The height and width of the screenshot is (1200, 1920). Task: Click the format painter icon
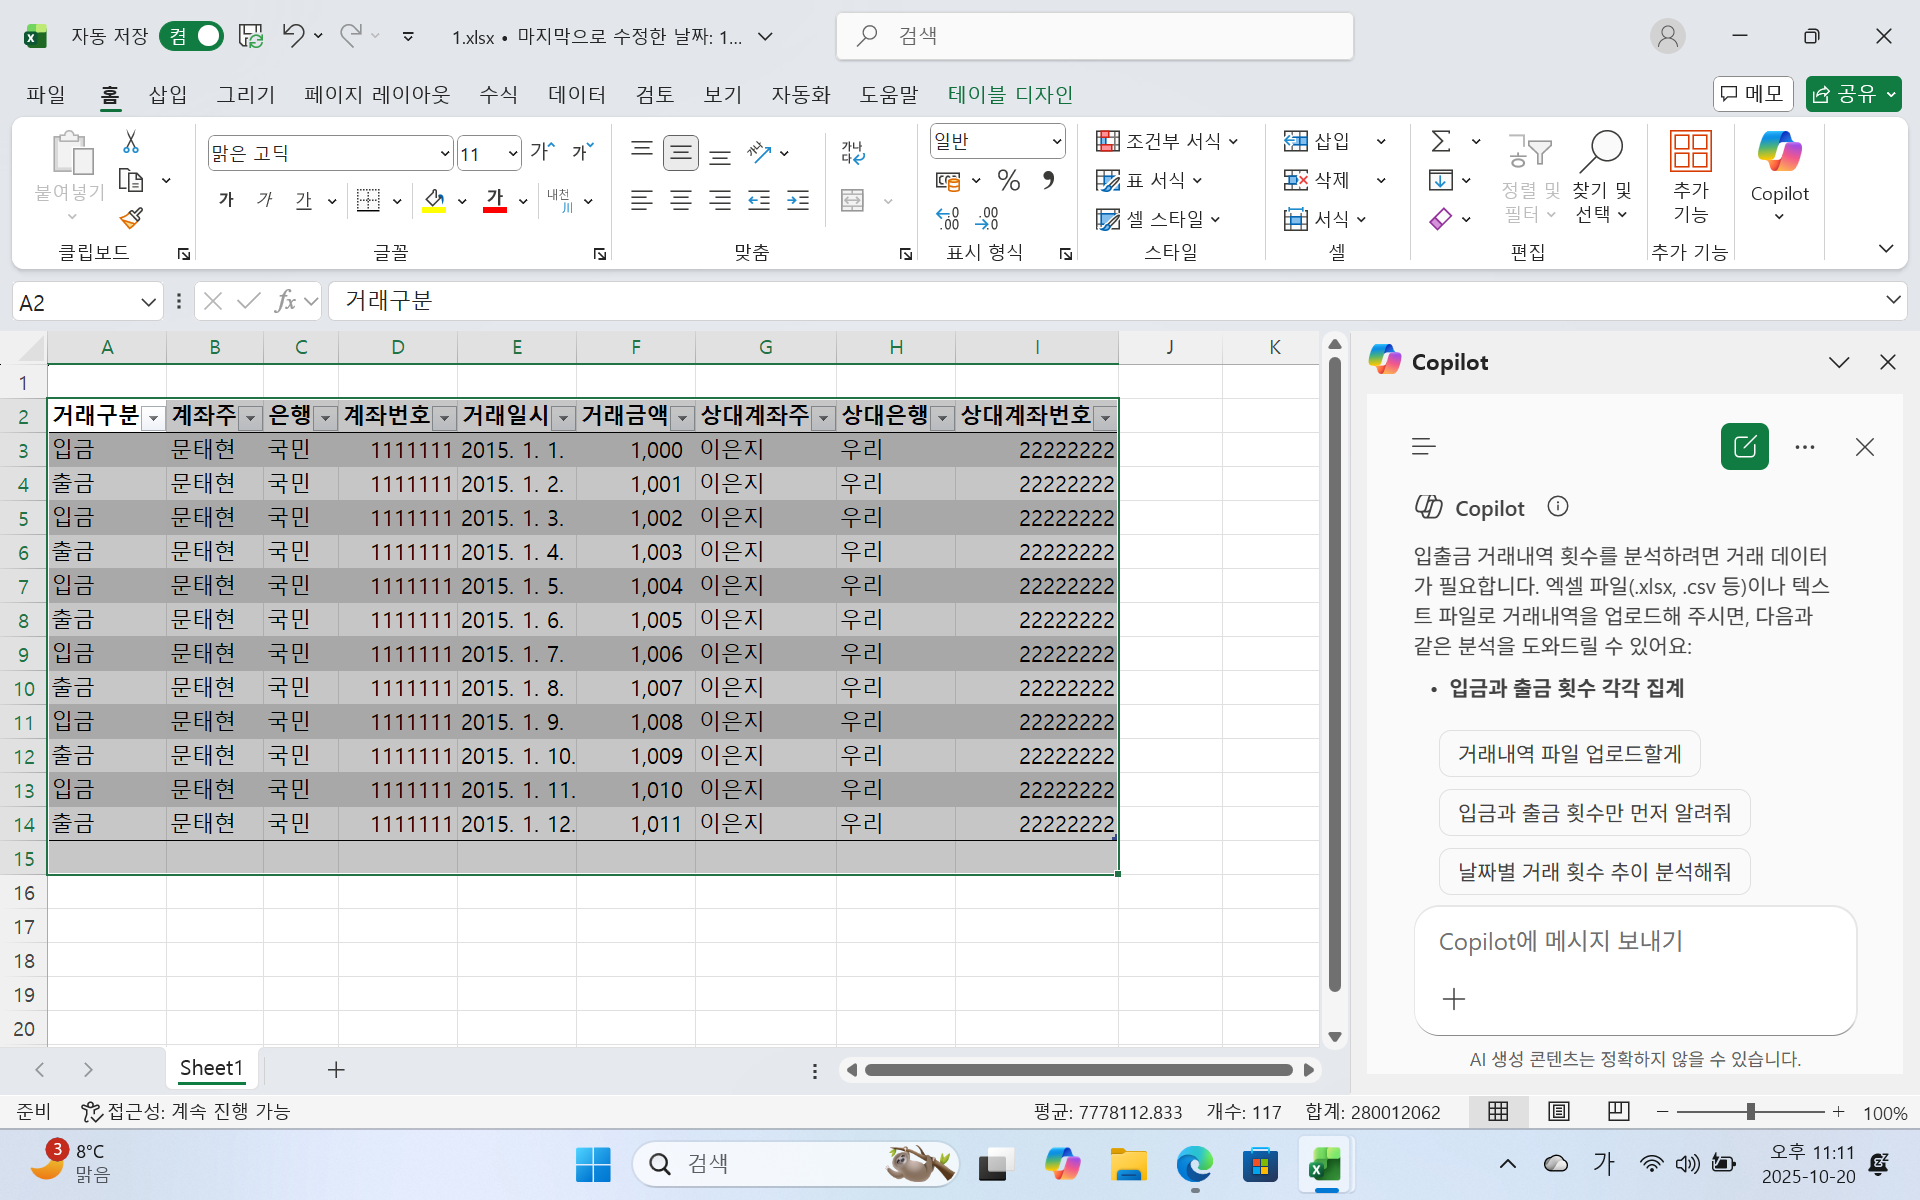point(129,217)
